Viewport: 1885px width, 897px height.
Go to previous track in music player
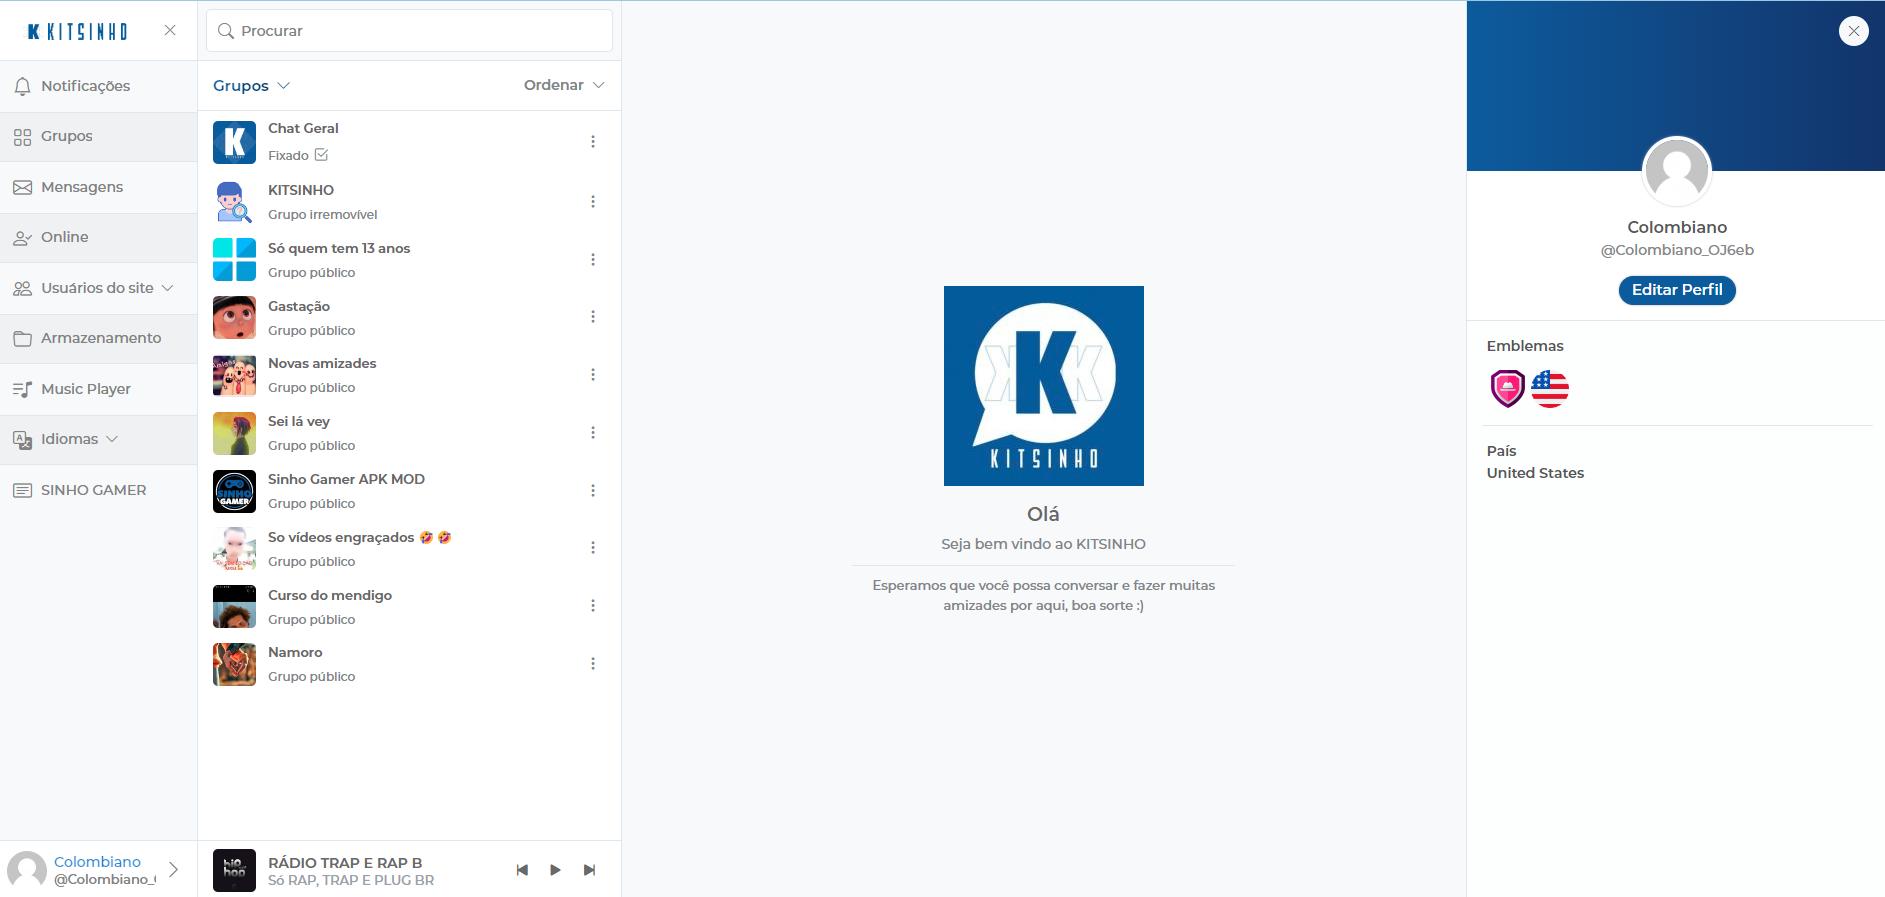(x=522, y=870)
